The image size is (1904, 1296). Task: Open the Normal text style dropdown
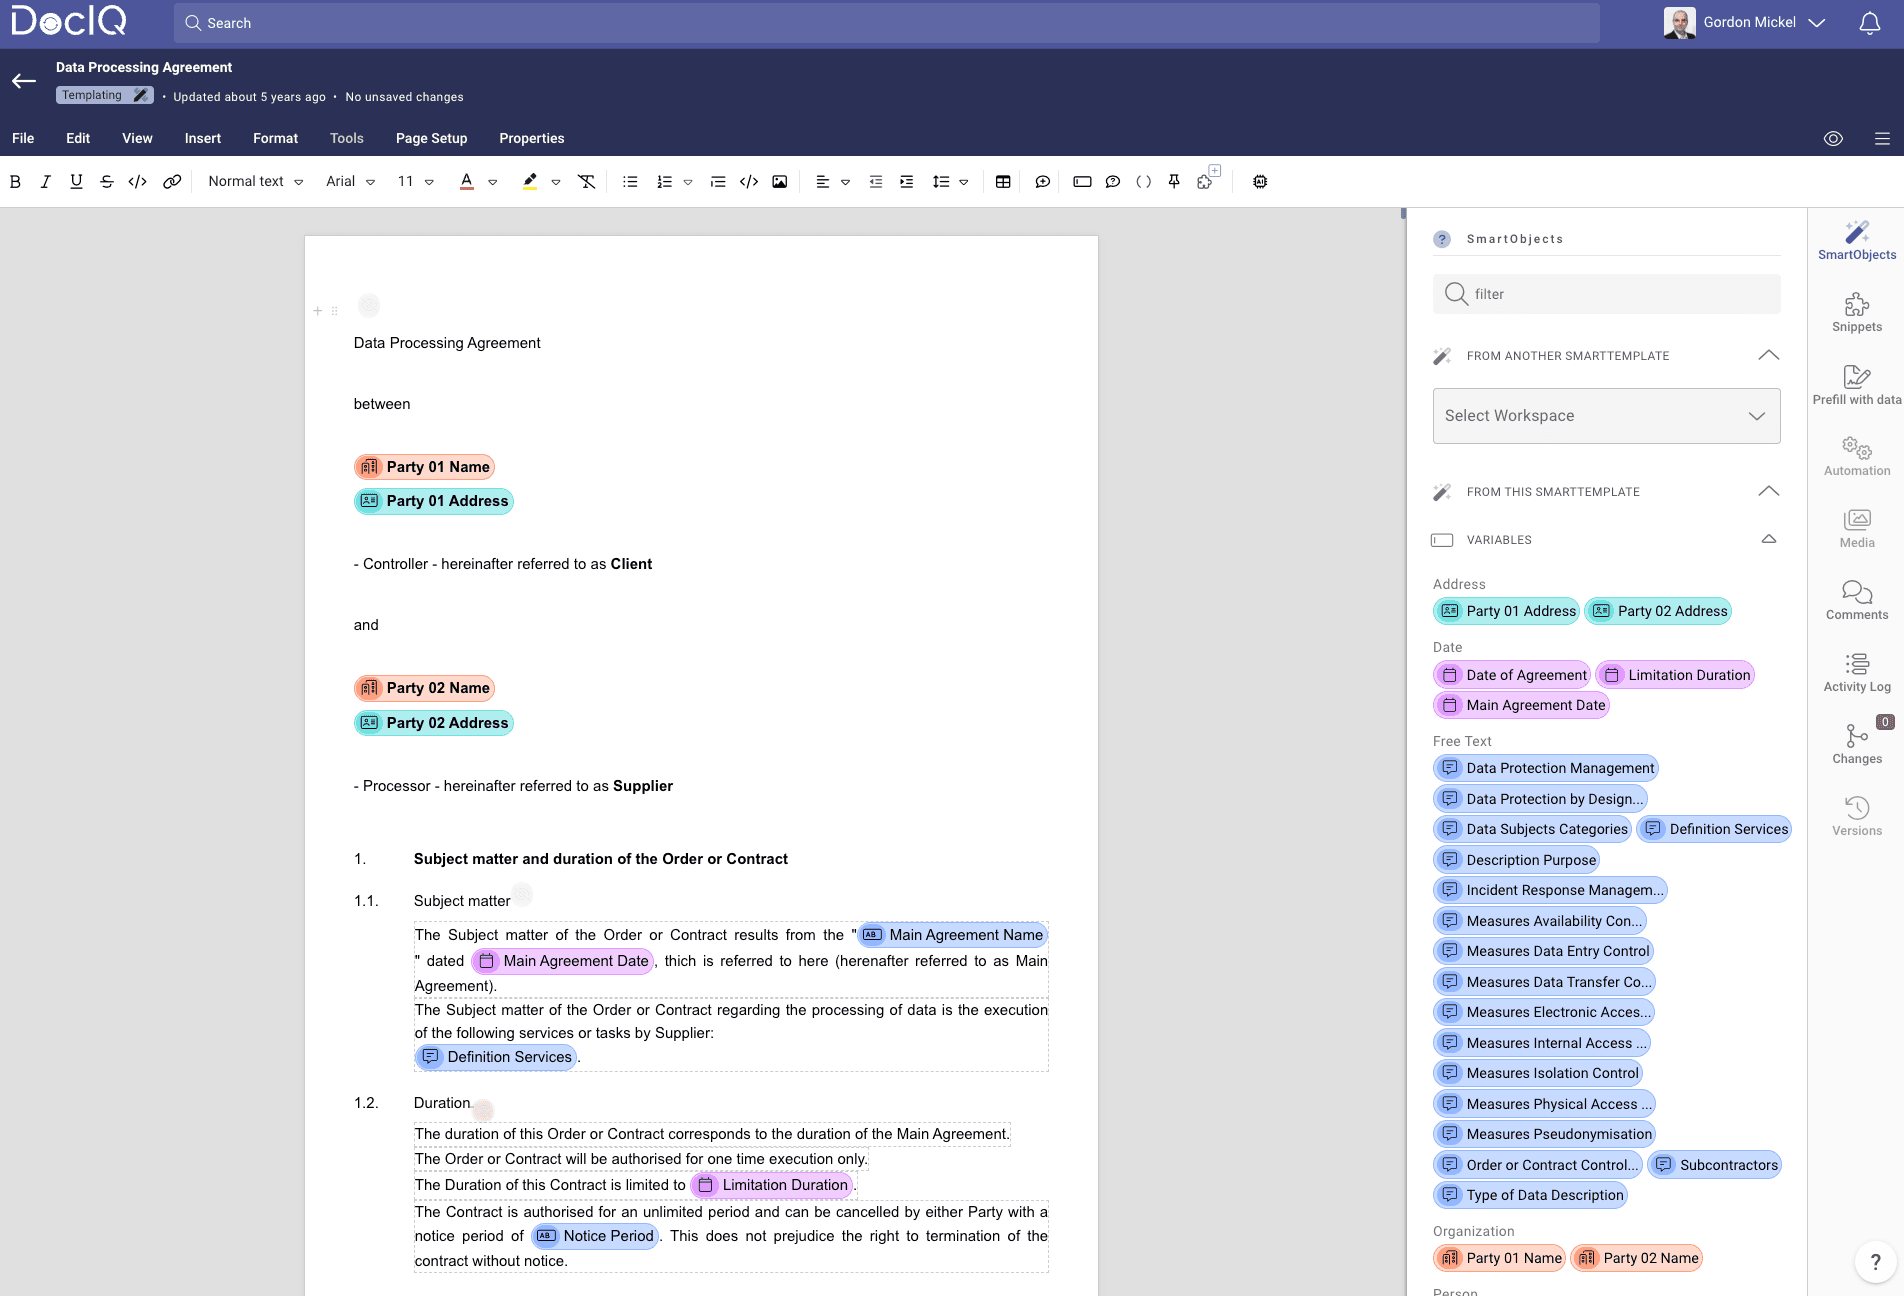255,182
